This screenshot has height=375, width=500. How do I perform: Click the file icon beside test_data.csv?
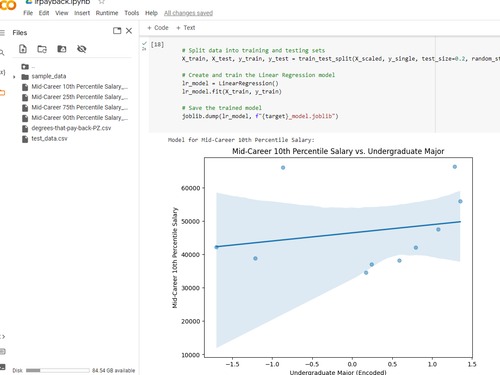pos(25,139)
